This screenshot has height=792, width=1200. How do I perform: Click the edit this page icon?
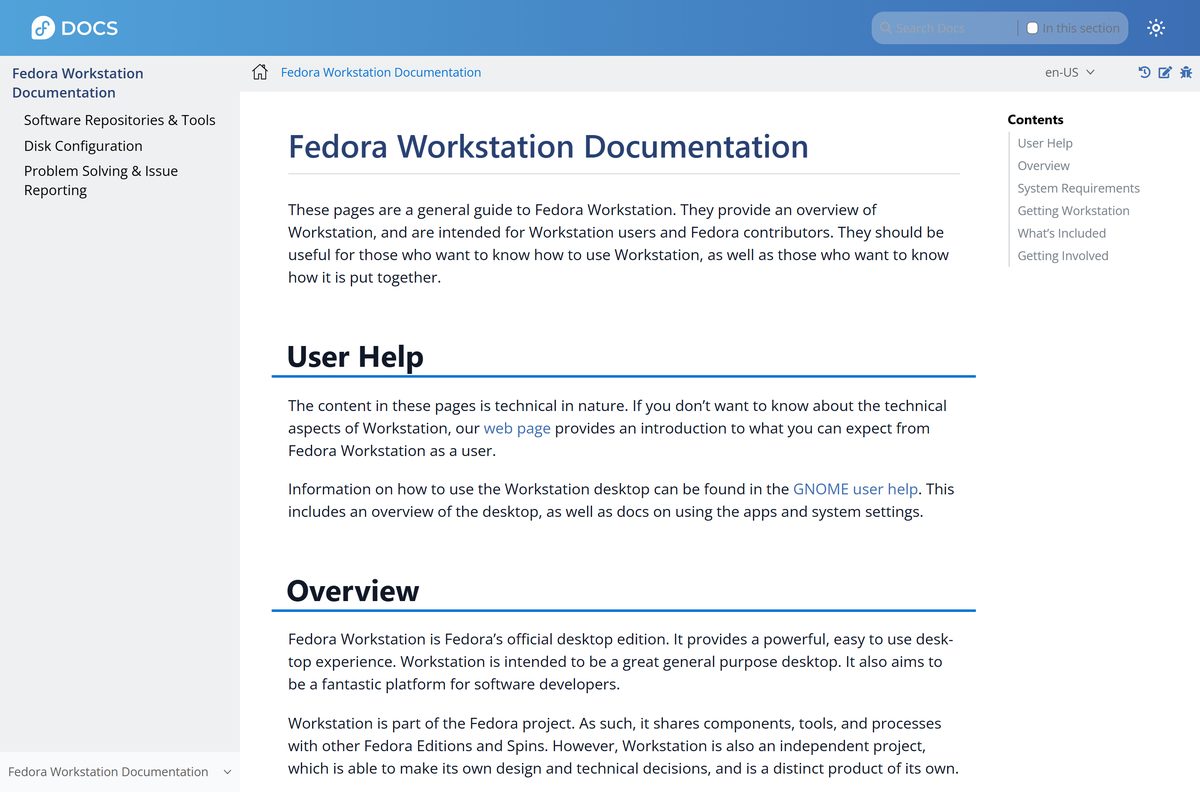pos(1165,72)
